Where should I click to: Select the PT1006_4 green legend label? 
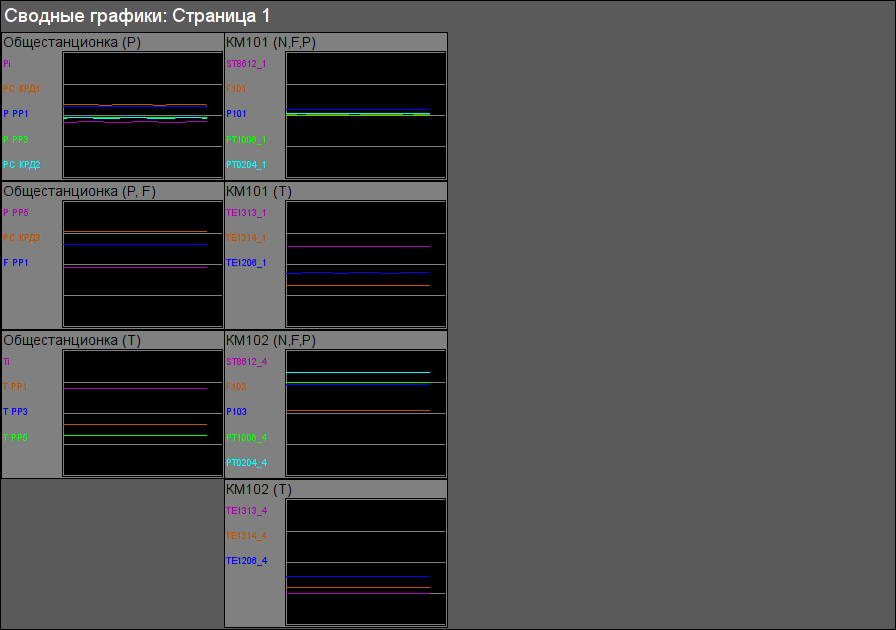coord(246,437)
